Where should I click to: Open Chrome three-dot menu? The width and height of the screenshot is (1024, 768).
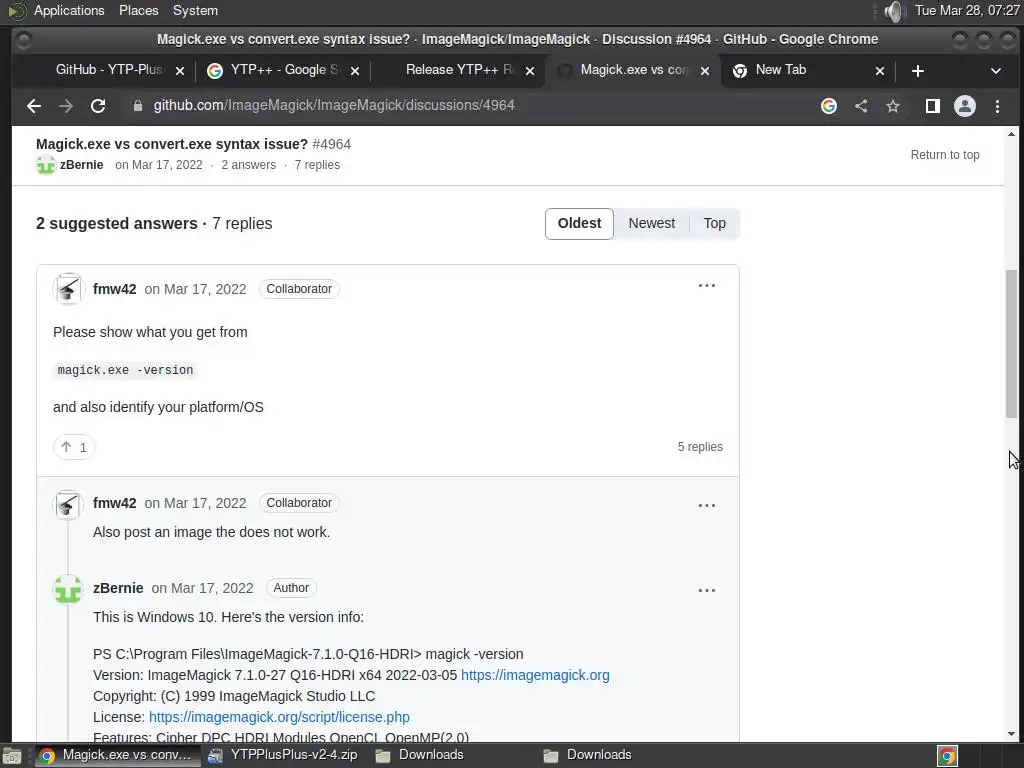[x=997, y=106]
